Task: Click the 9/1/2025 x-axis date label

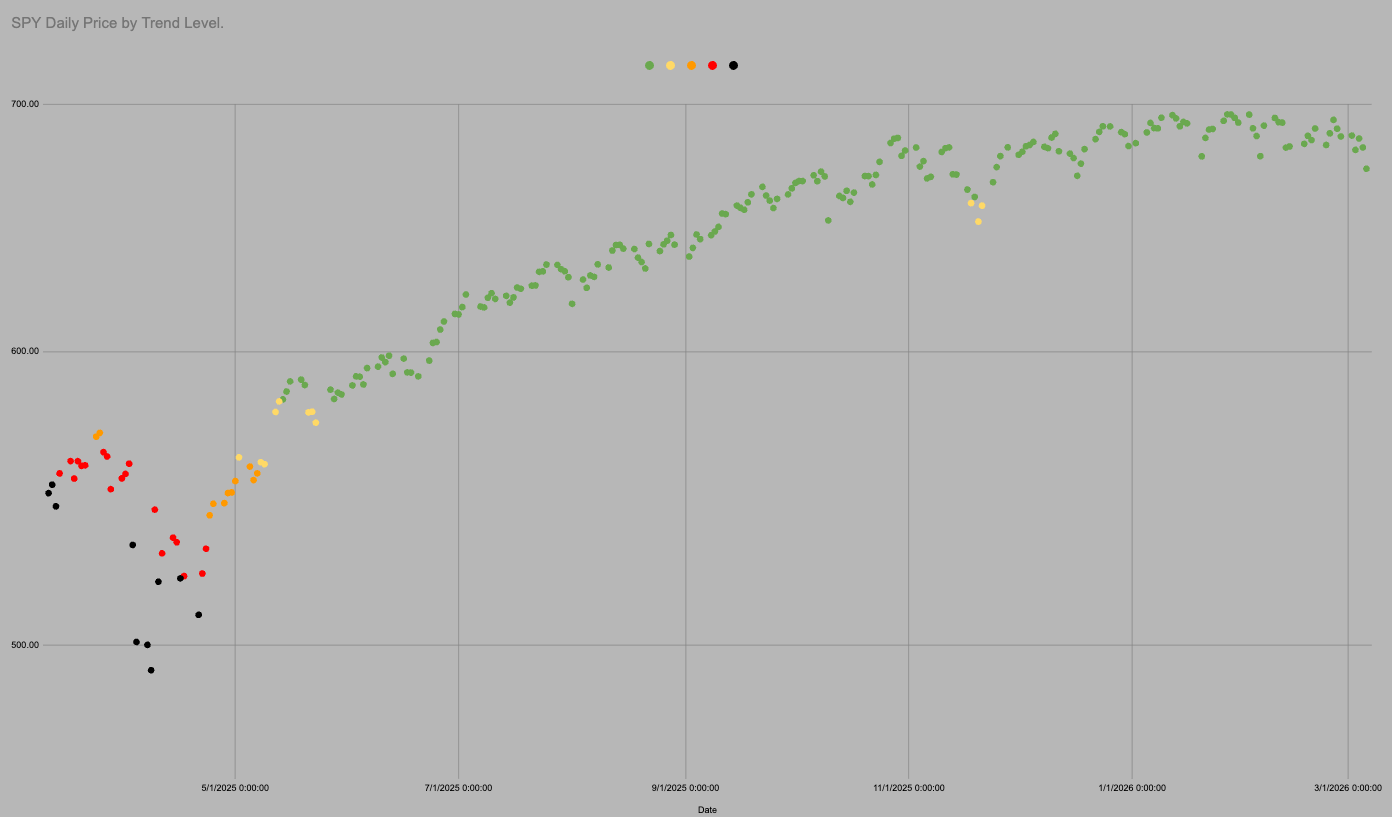Action: (685, 788)
